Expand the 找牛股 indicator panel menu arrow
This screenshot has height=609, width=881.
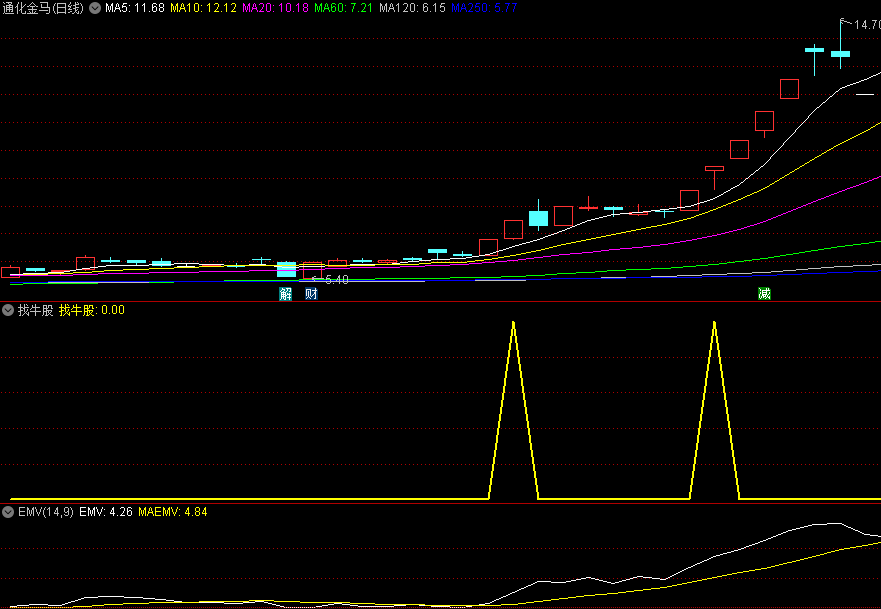pyautogui.click(x=8, y=310)
